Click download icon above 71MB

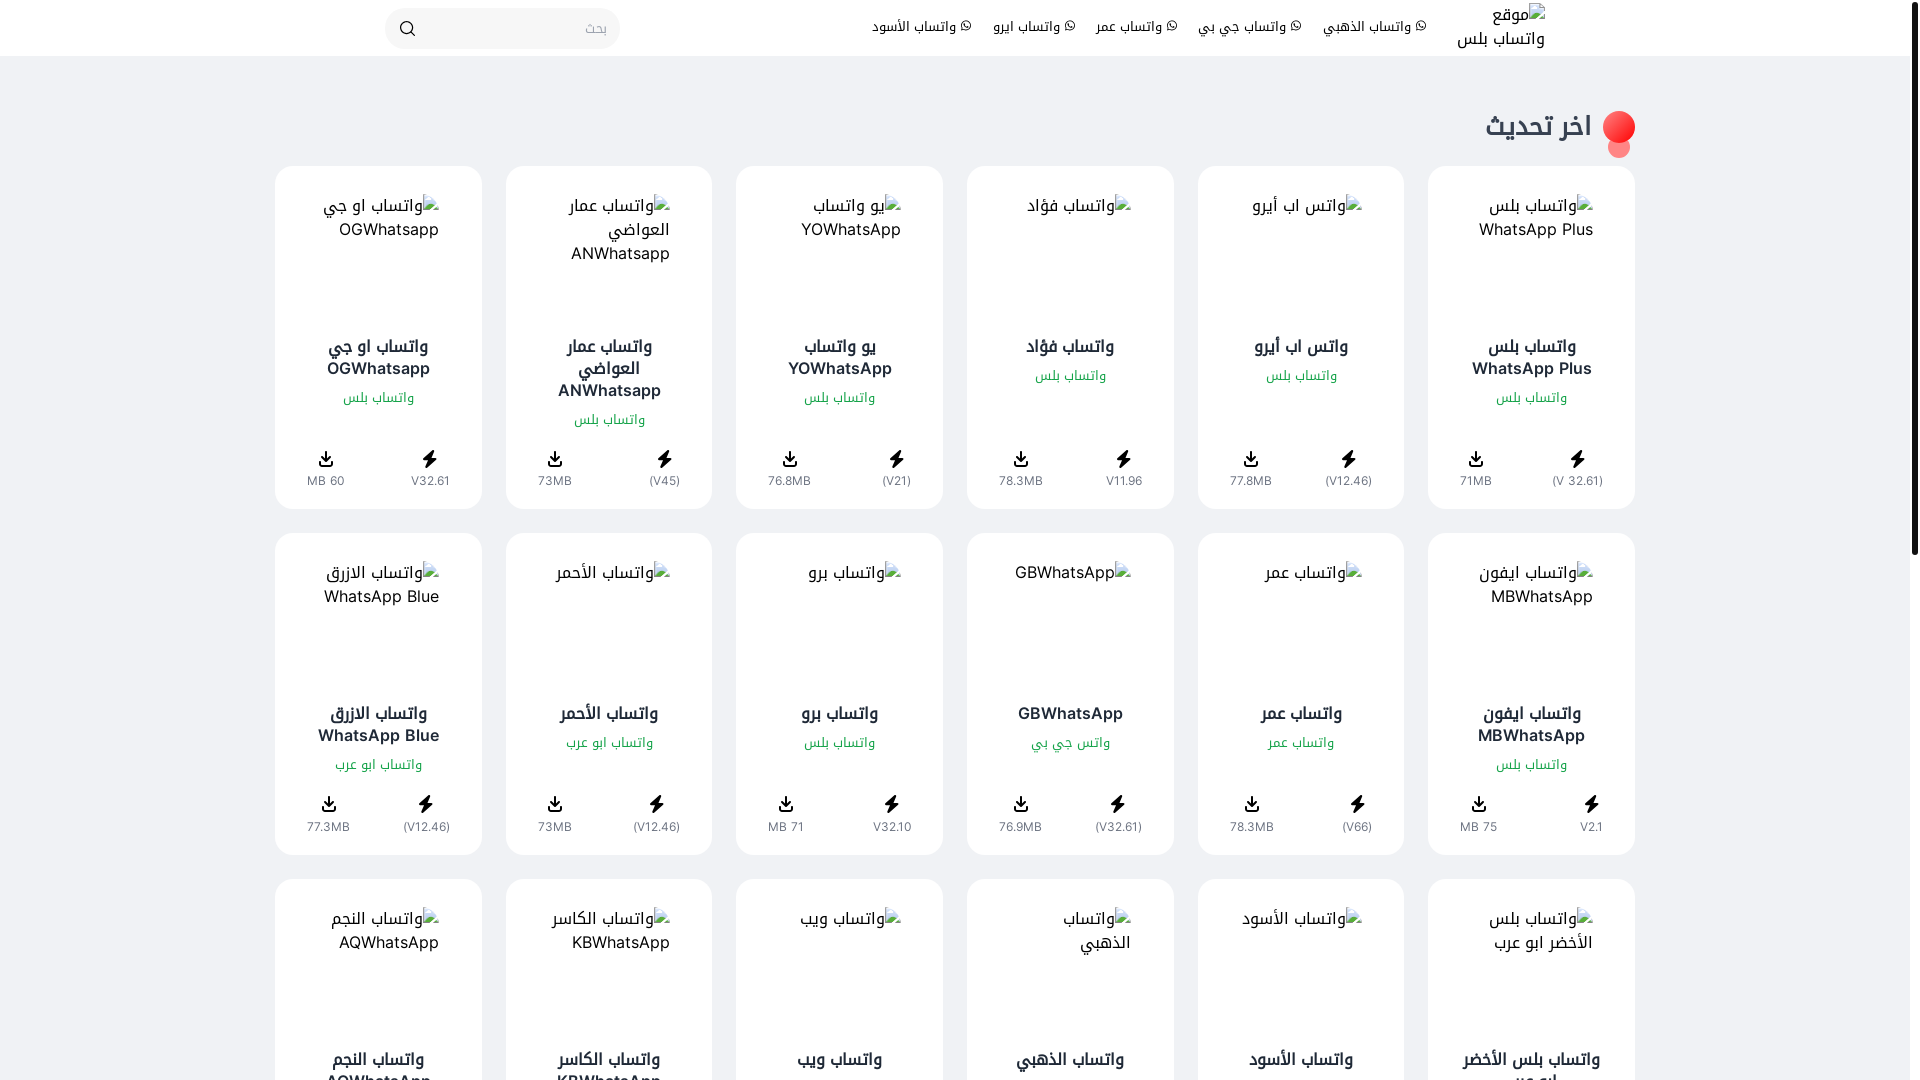1476,459
